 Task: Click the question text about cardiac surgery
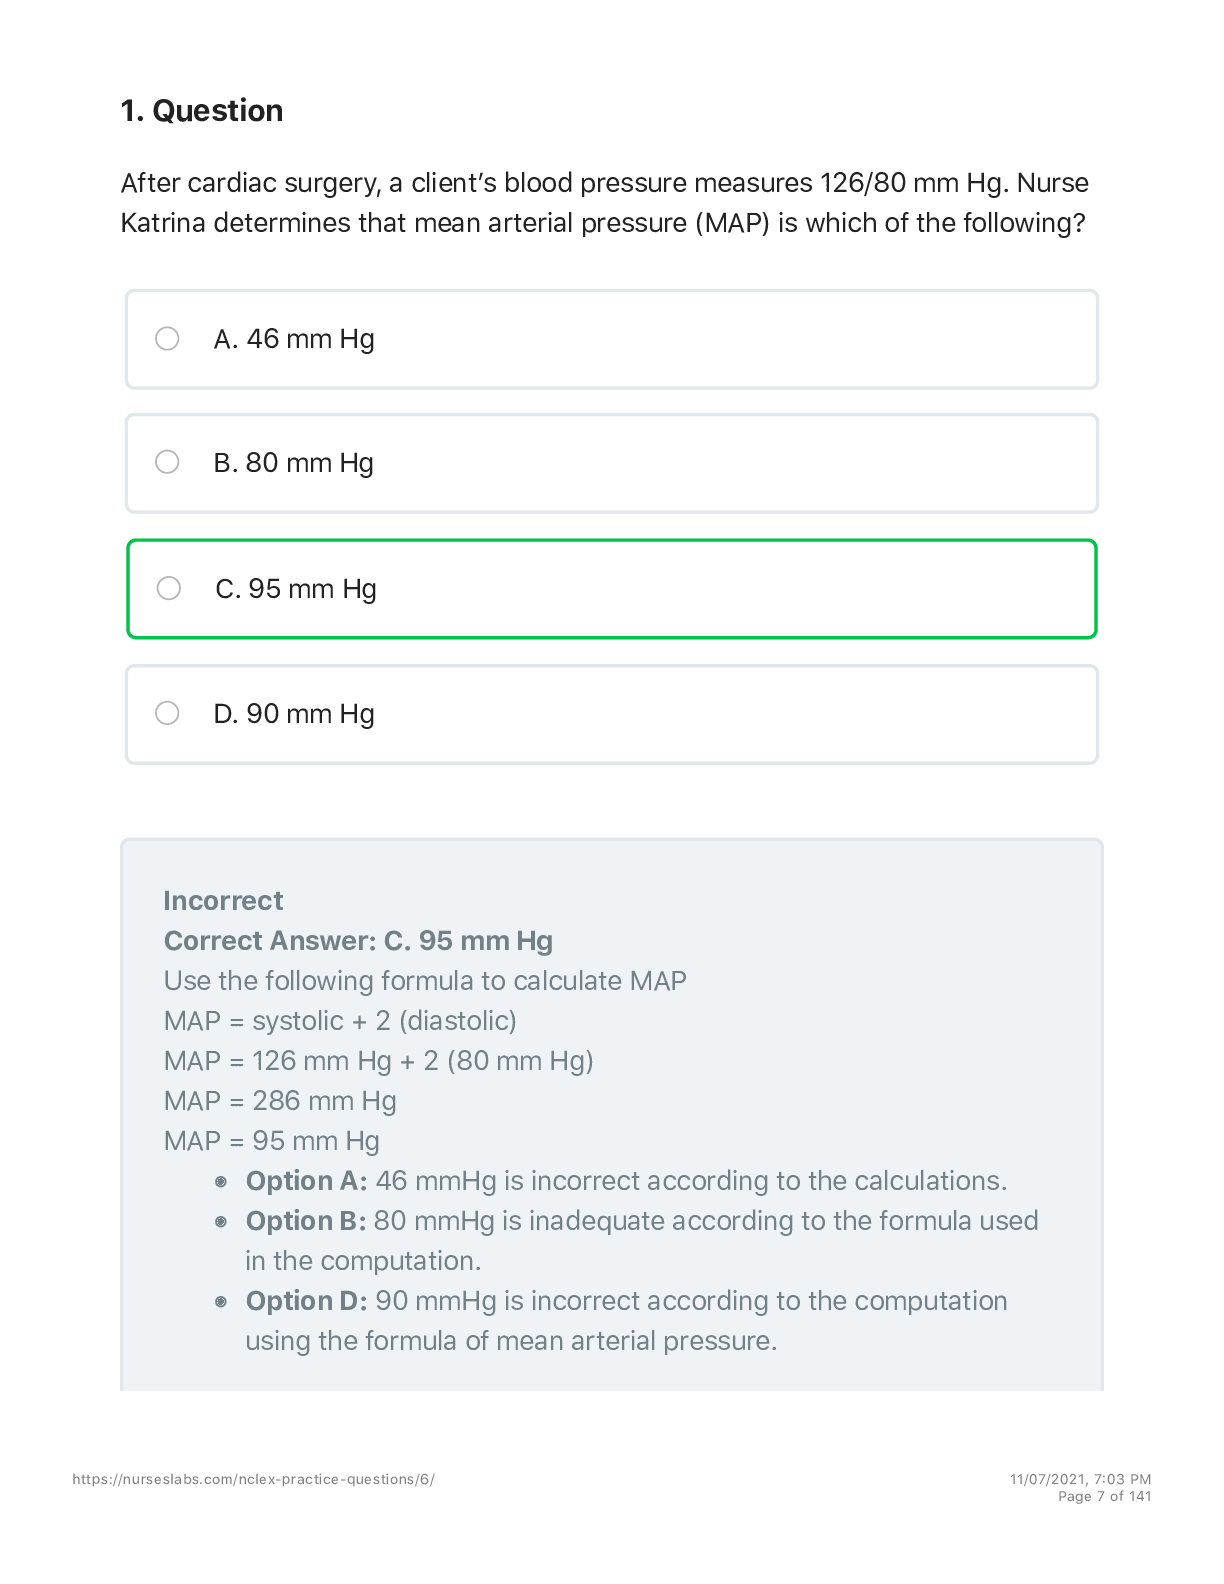(606, 203)
